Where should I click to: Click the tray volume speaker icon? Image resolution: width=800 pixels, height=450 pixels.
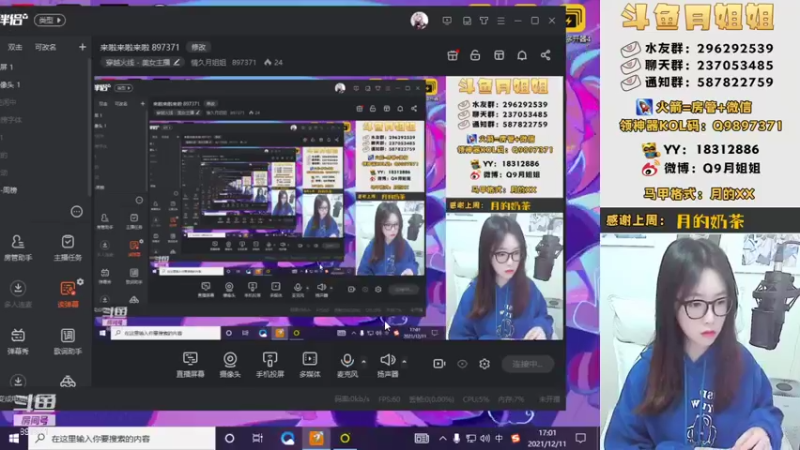point(485,438)
